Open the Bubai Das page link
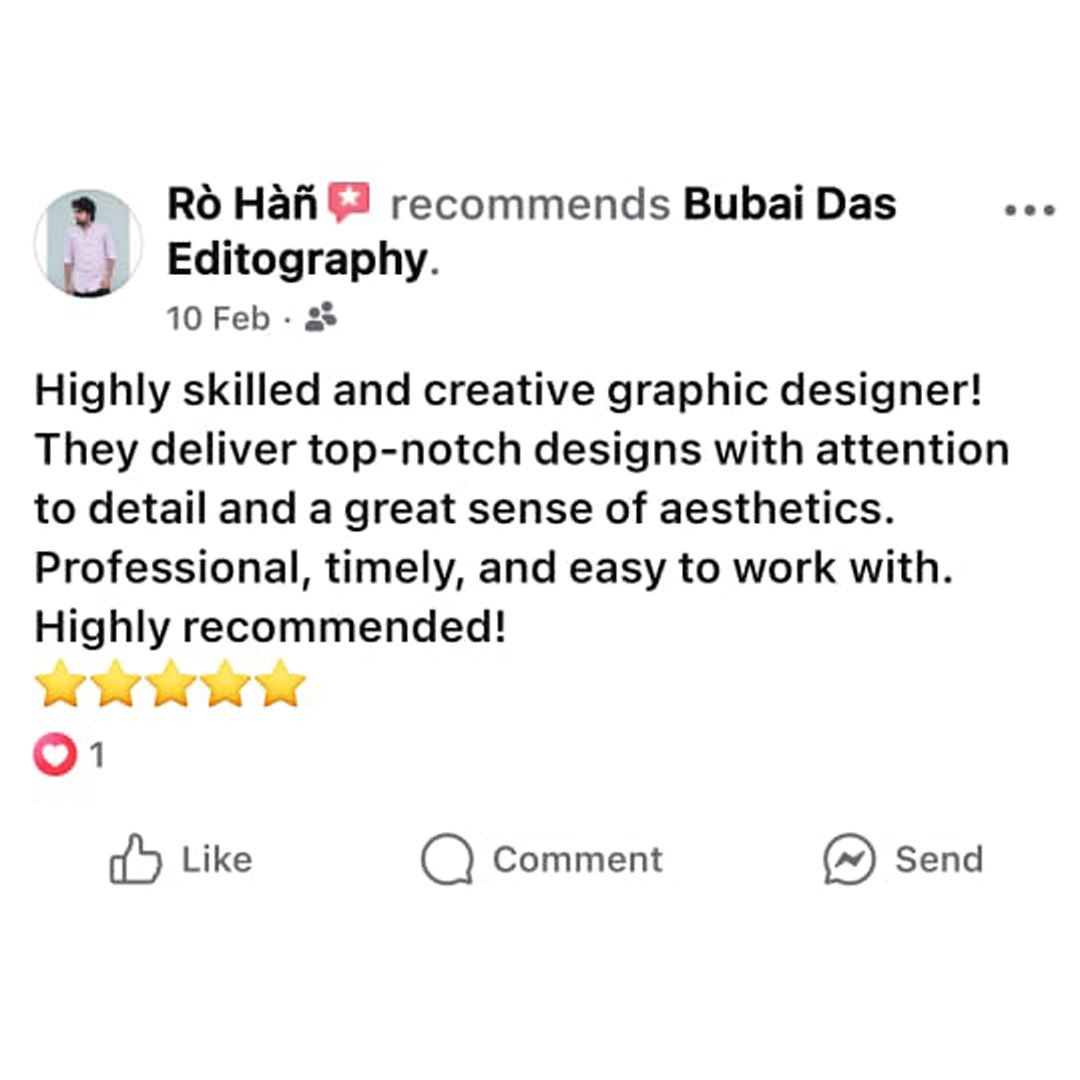 789,204
